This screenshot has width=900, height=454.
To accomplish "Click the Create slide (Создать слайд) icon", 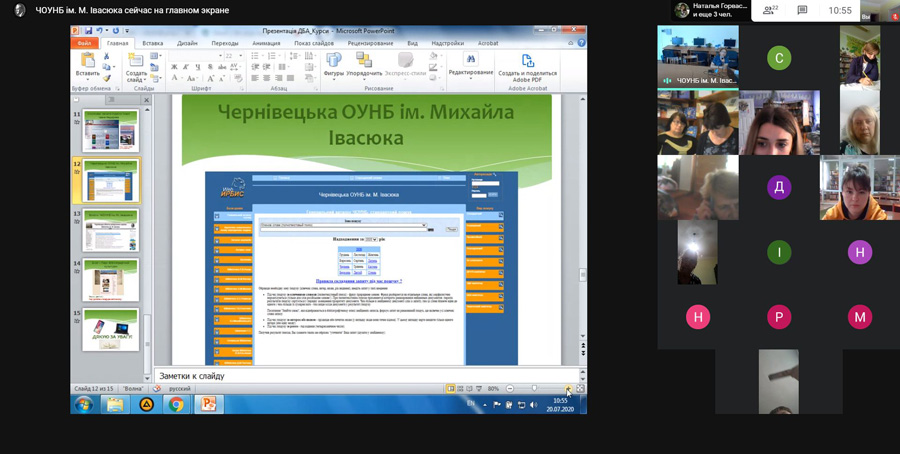I will point(135,61).
